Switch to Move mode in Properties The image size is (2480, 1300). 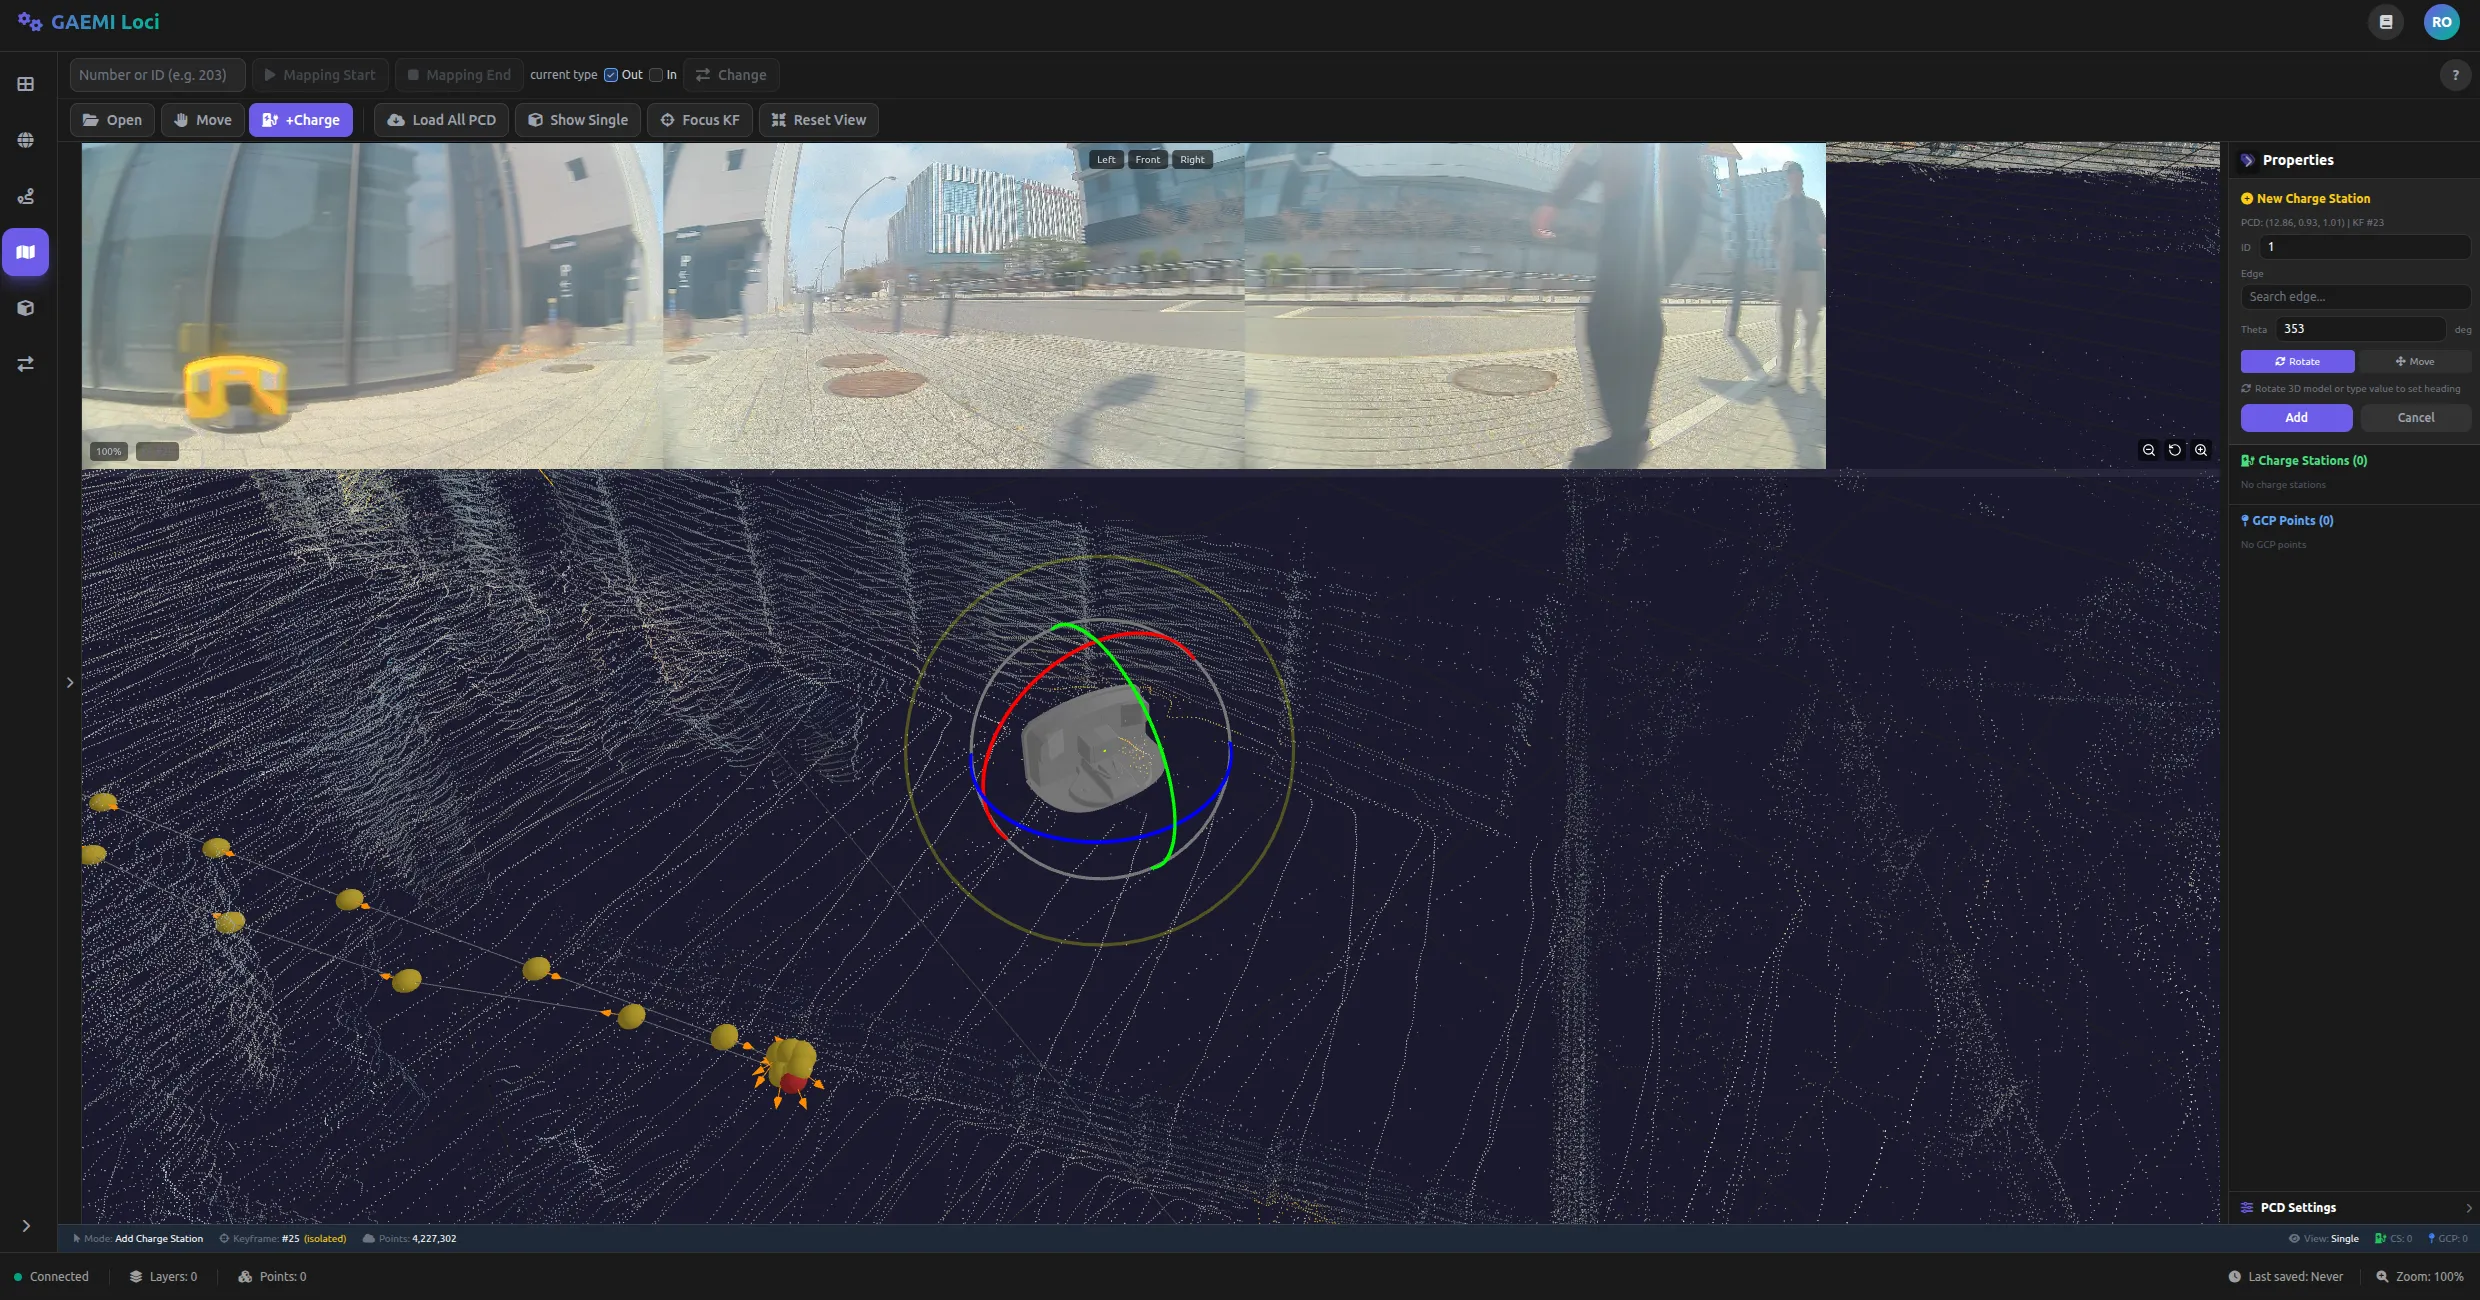click(x=2414, y=361)
